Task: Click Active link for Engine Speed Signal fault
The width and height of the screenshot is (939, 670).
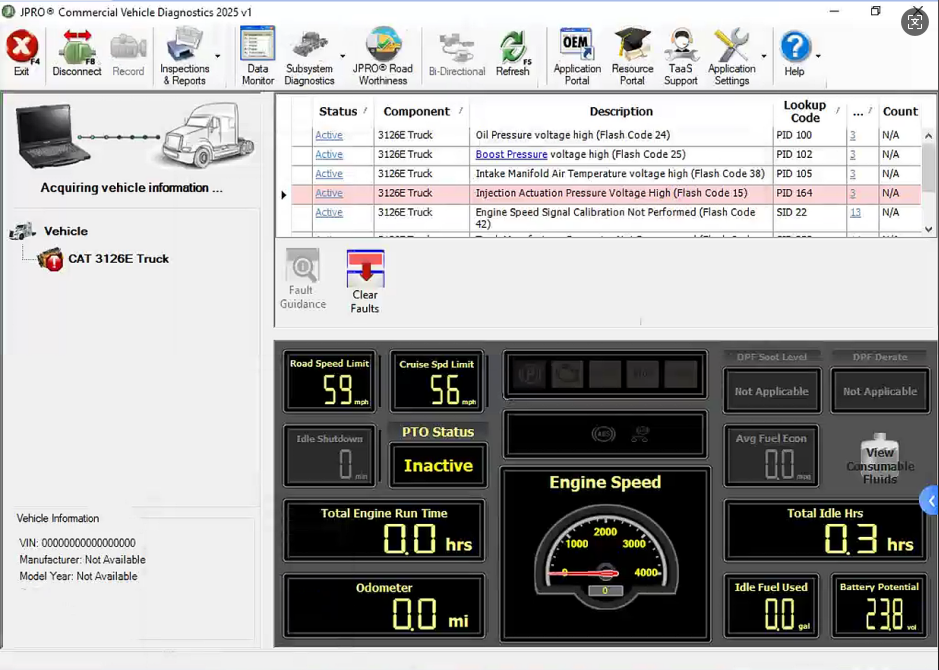Action: (x=329, y=213)
